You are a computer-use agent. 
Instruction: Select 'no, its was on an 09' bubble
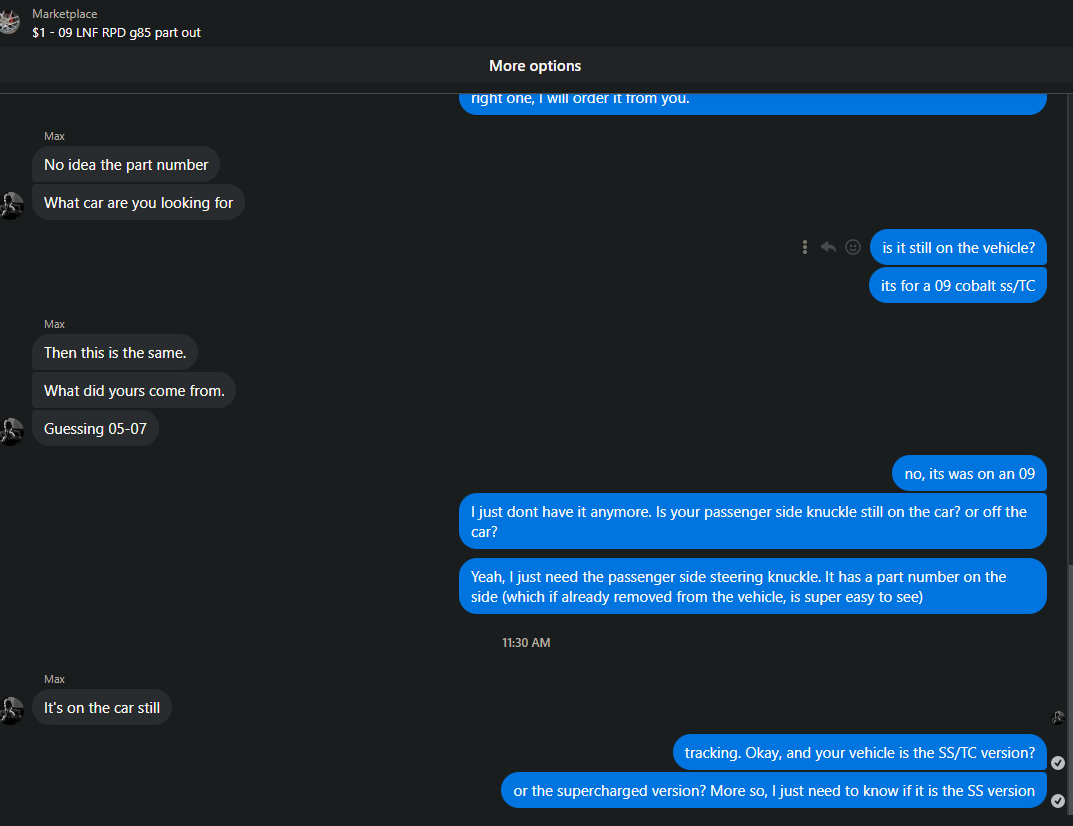coord(970,474)
